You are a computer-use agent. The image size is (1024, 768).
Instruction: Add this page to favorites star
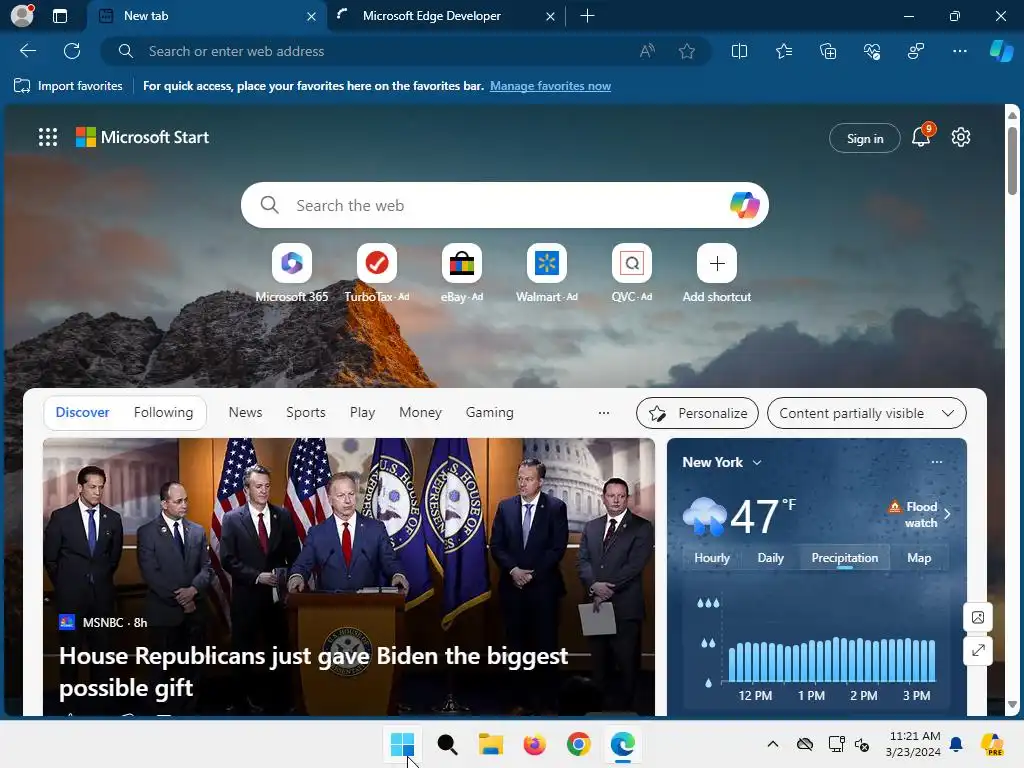pos(686,51)
